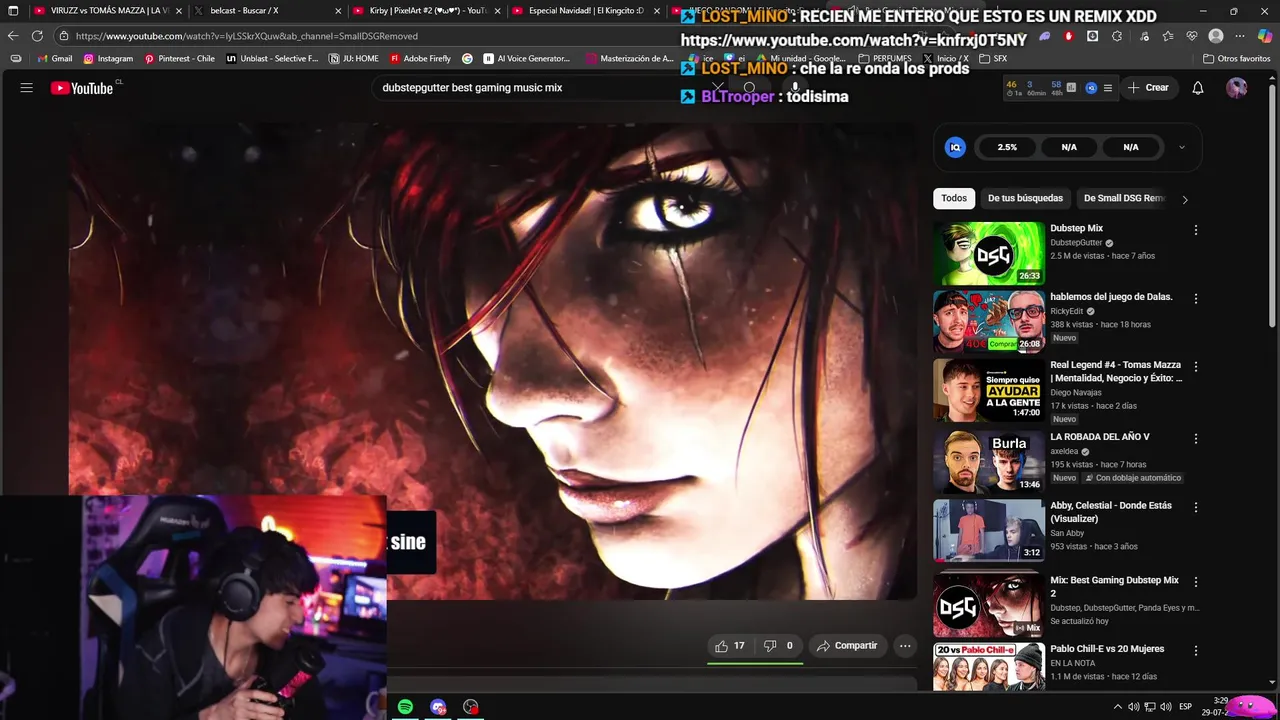Screen dimensions: 1280x720
Task: View site info lock icon in address bar
Action: click(64, 36)
